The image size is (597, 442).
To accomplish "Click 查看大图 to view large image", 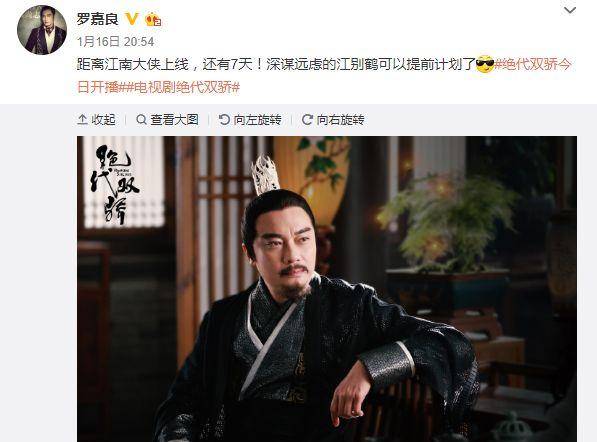I will tap(168, 120).
